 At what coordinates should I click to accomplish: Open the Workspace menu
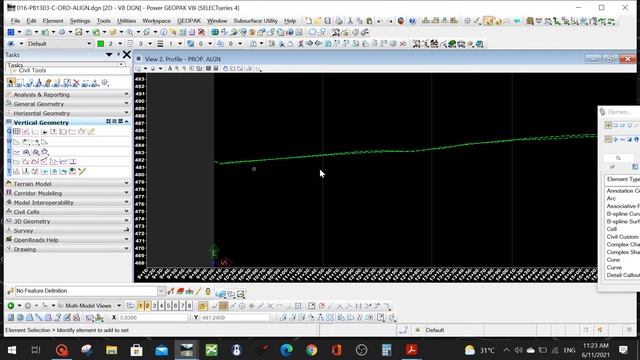click(x=156, y=21)
